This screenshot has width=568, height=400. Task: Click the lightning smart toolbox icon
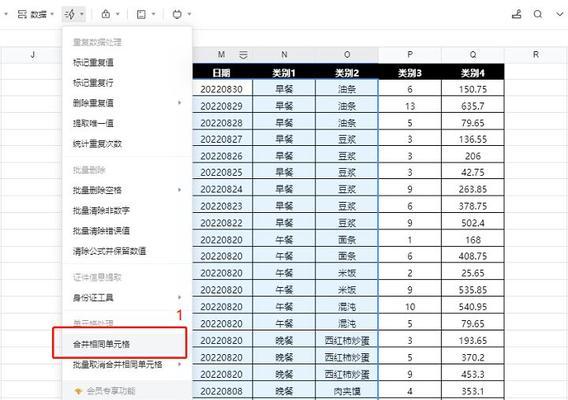click(70, 14)
